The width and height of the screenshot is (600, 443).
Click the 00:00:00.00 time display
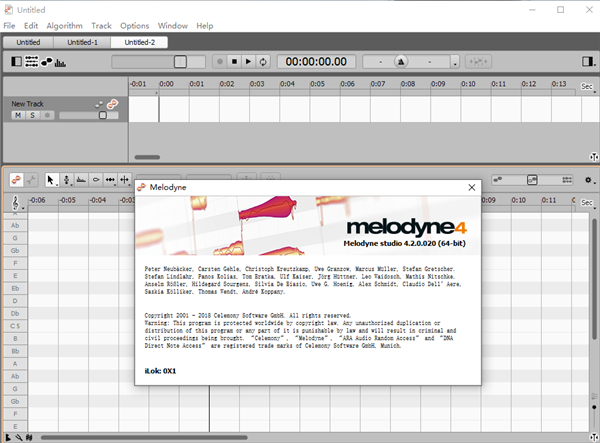click(316, 62)
